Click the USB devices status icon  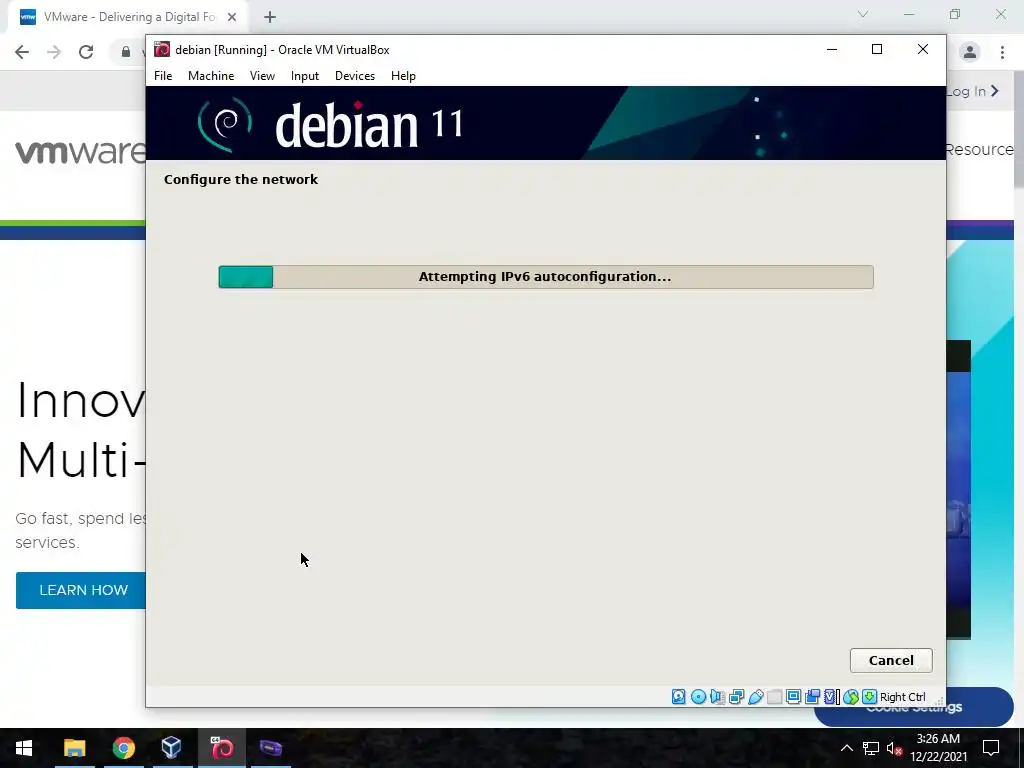(756, 697)
